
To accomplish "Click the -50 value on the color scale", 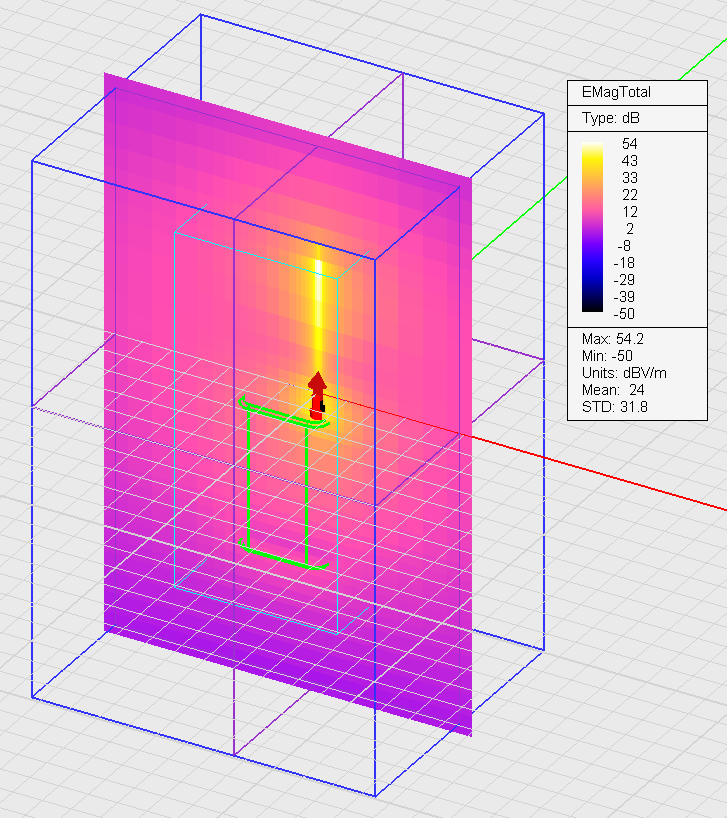I will tap(627, 314).
